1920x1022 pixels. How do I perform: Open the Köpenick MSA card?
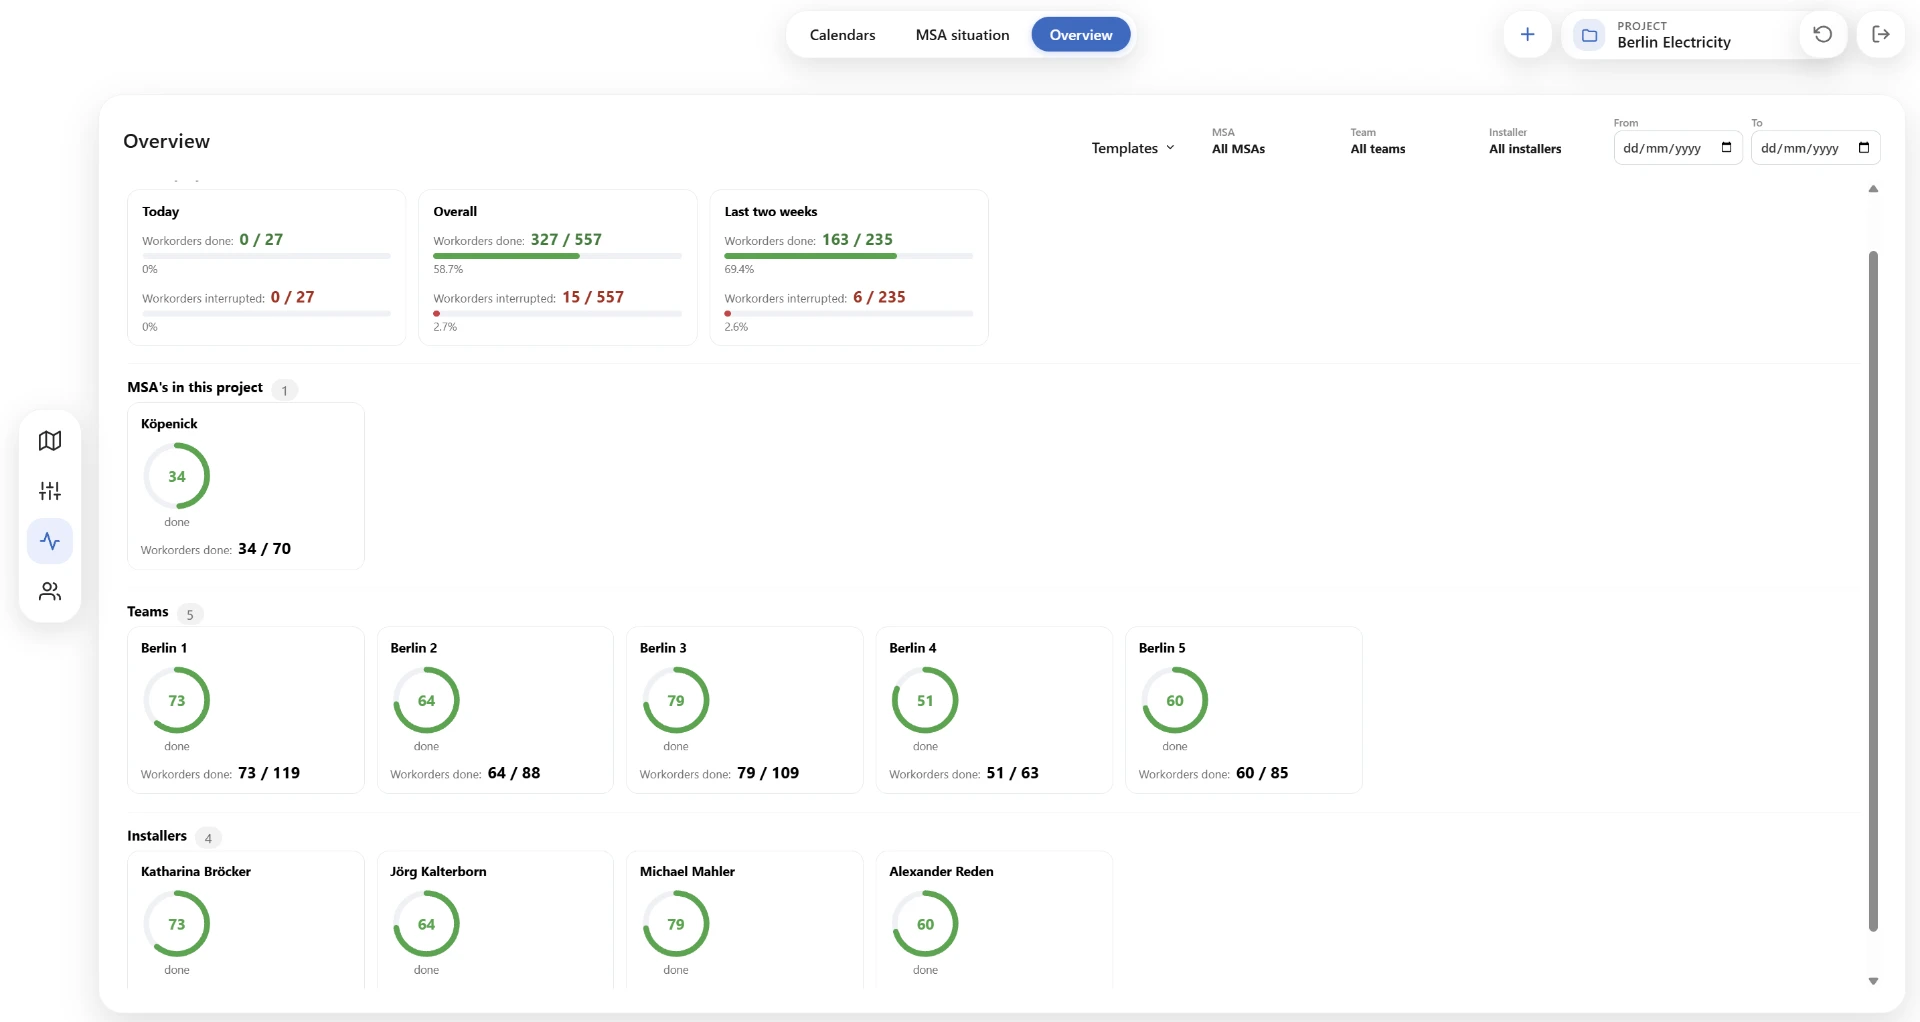point(246,486)
